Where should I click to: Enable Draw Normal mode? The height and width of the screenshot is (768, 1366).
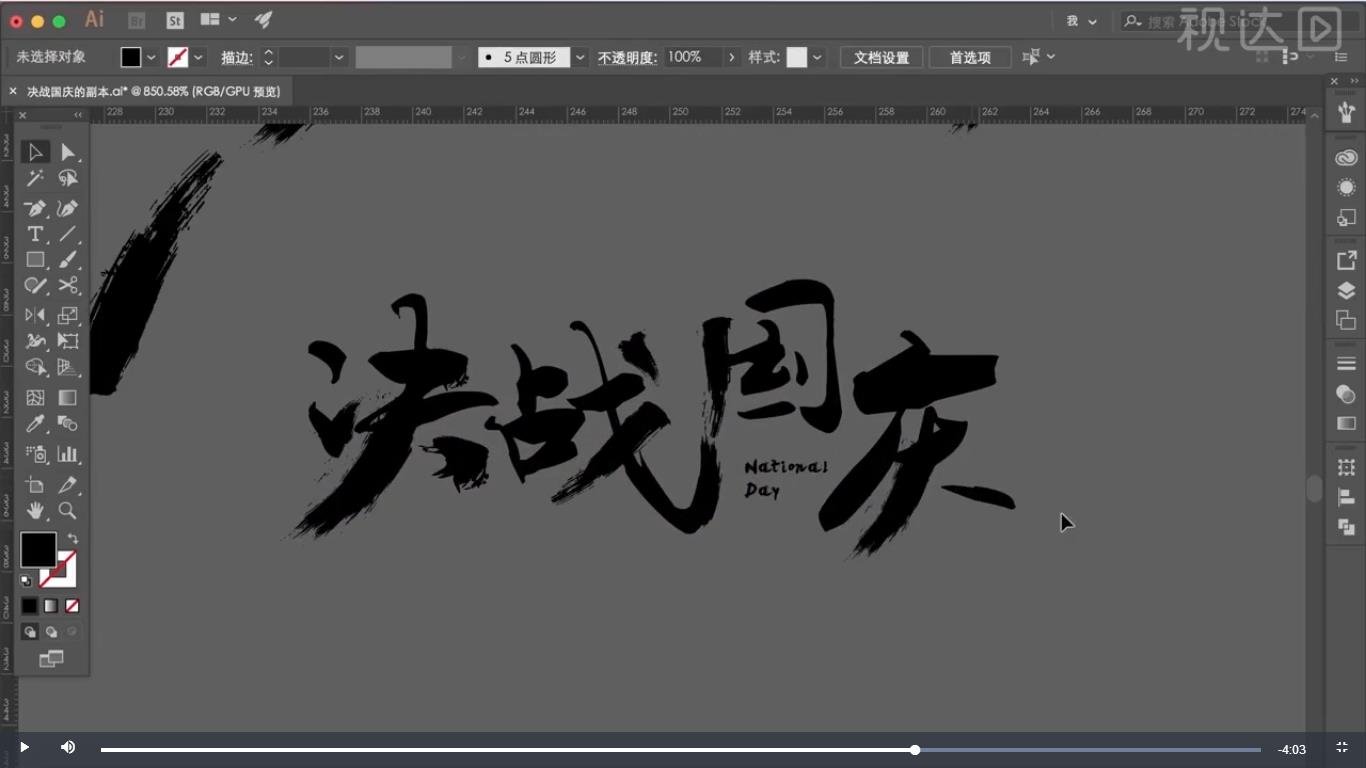(30, 632)
